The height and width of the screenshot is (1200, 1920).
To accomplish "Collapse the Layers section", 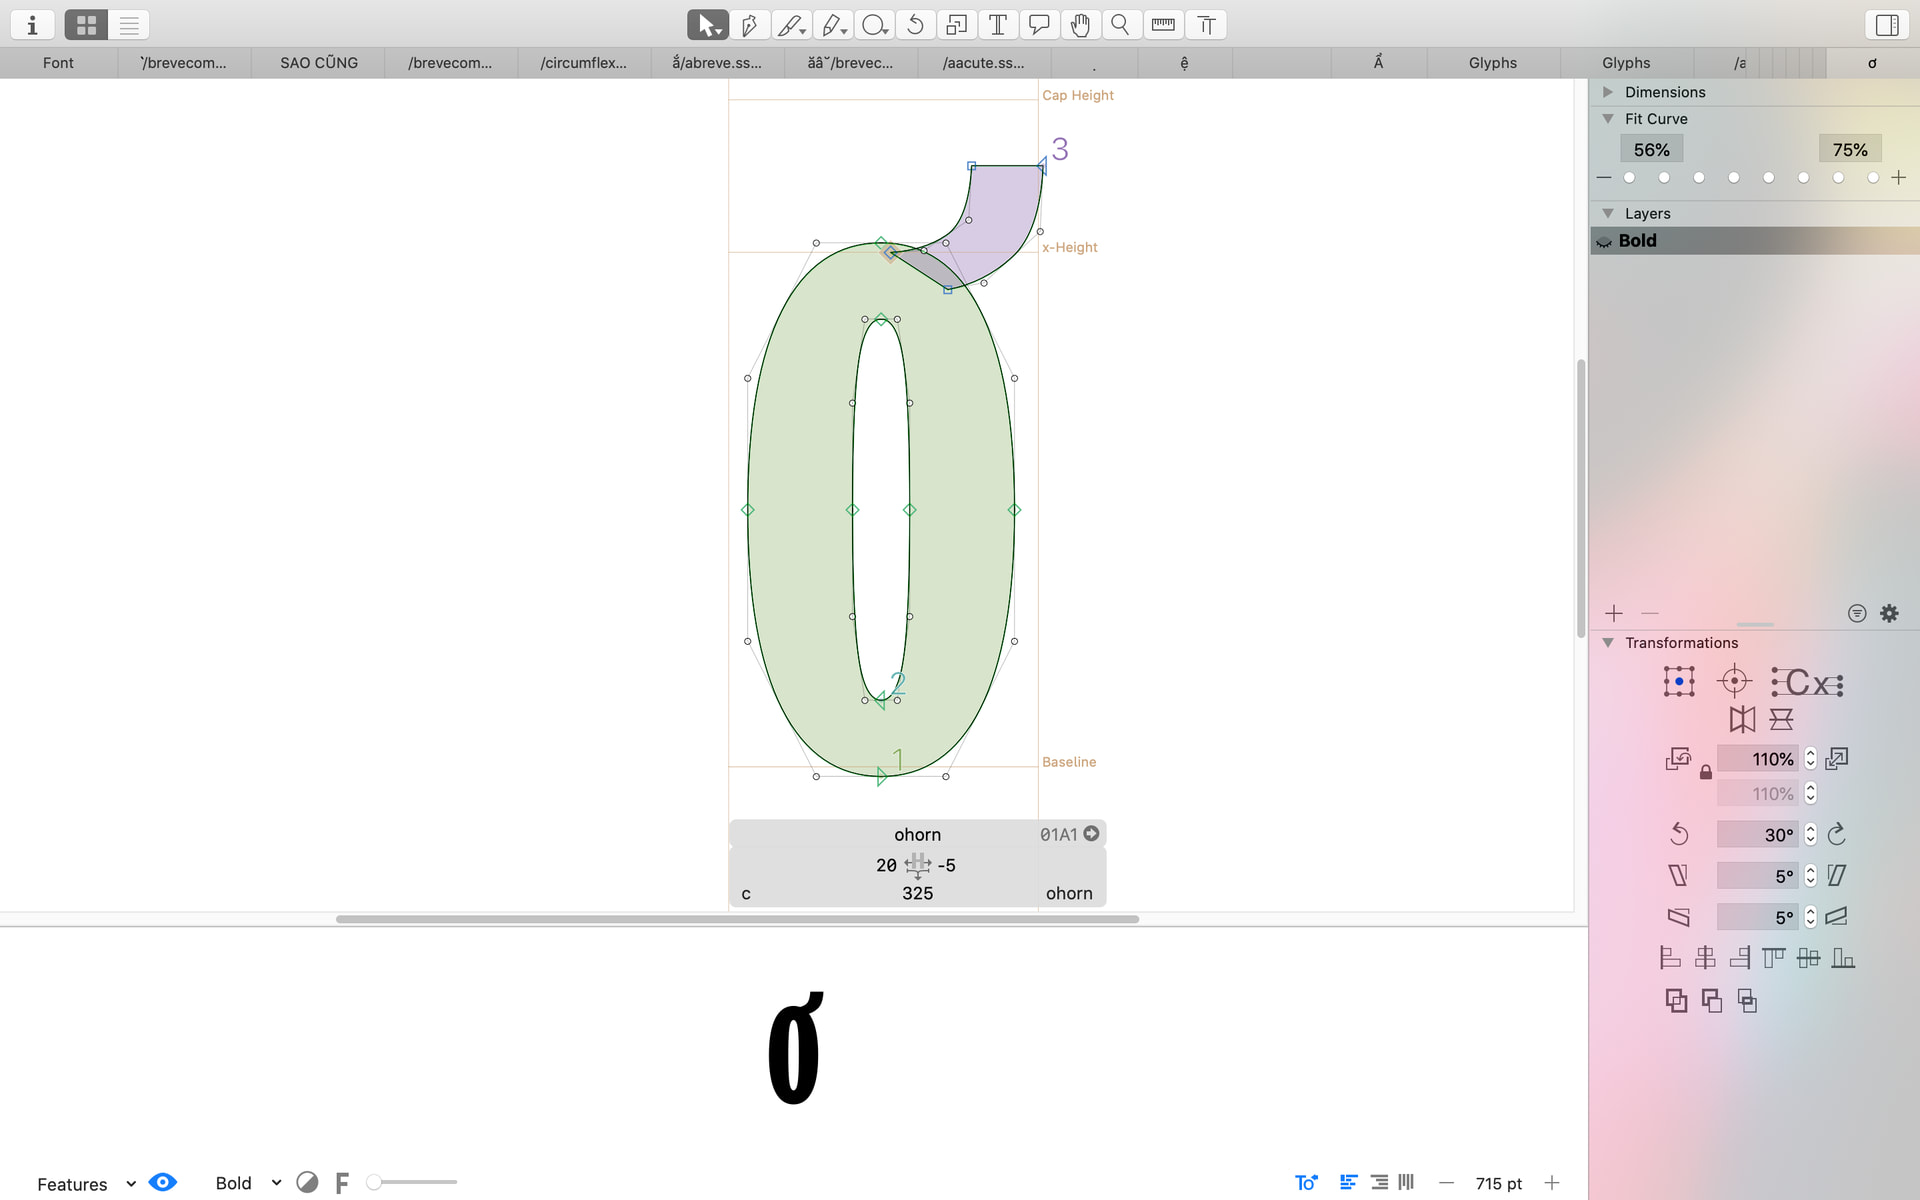I will tap(1608, 214).
